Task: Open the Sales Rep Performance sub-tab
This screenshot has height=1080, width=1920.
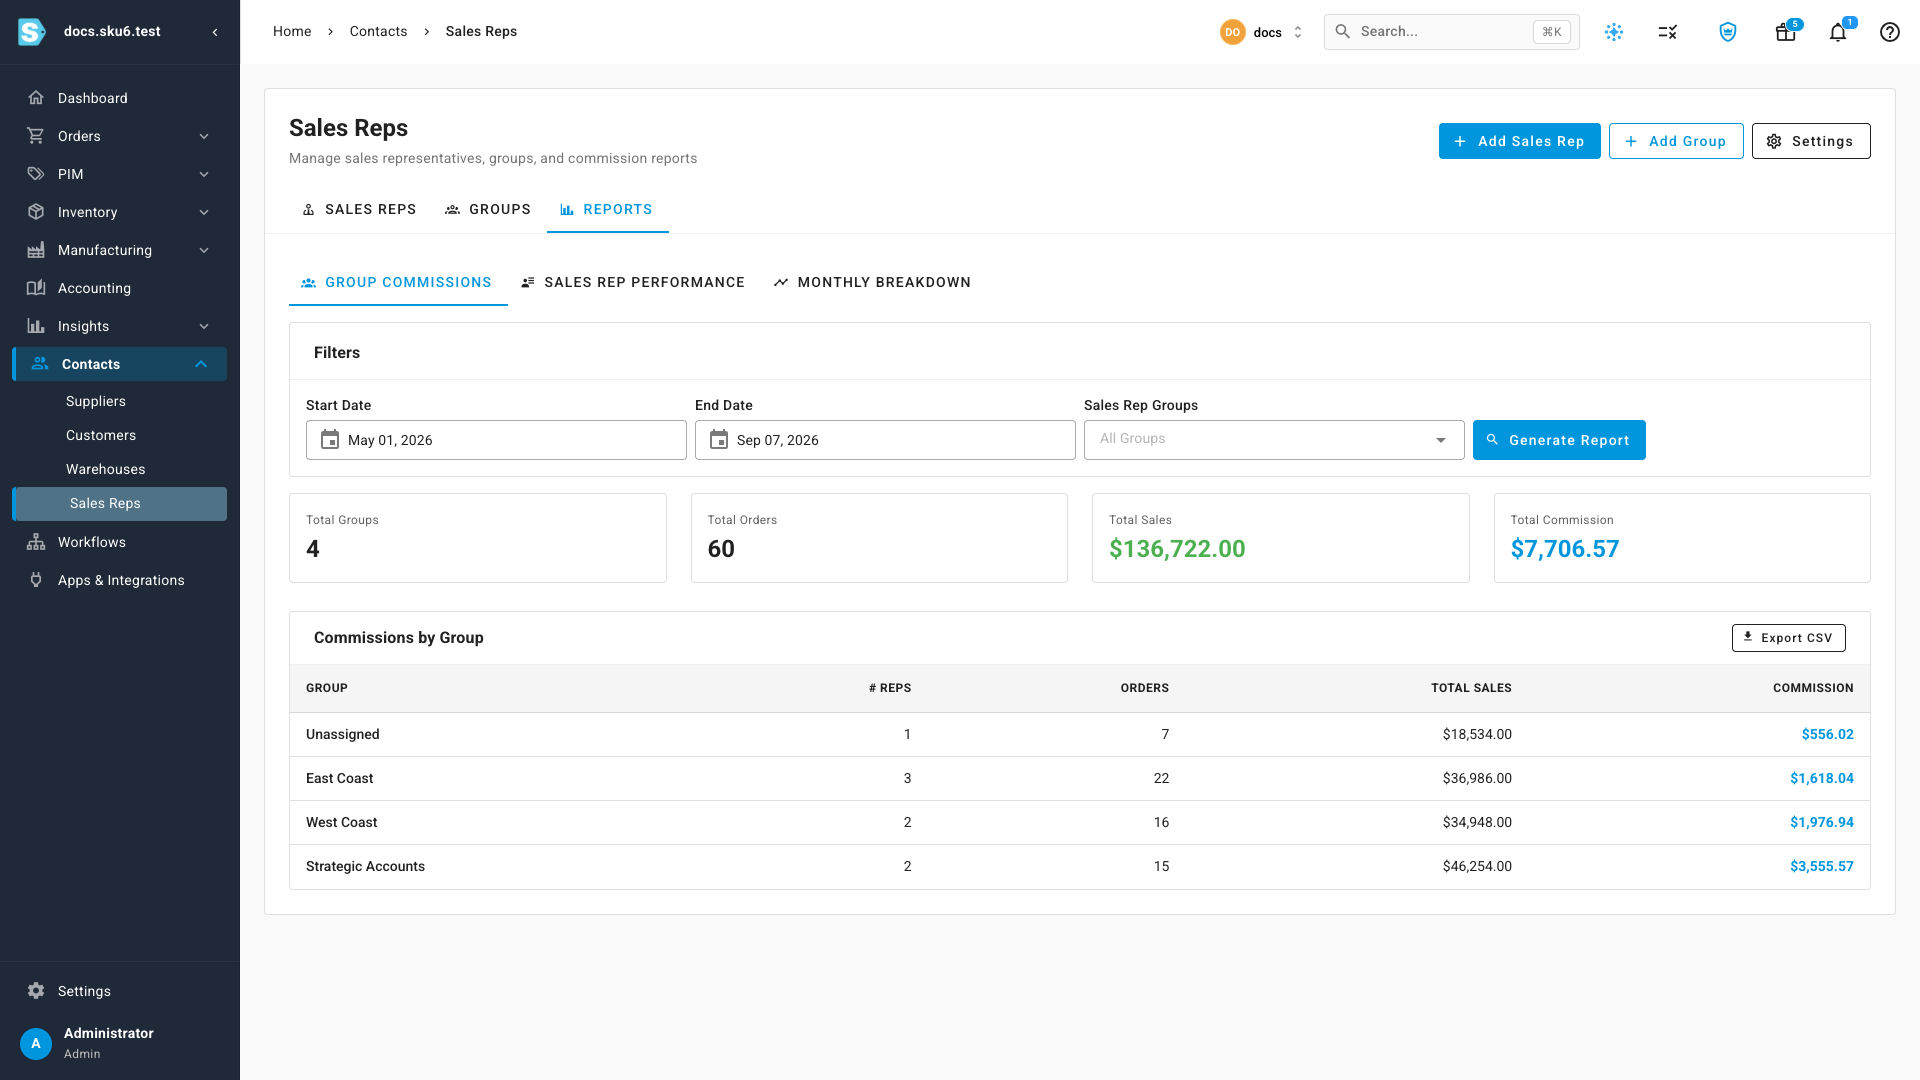Action: (x=633, y=283)
